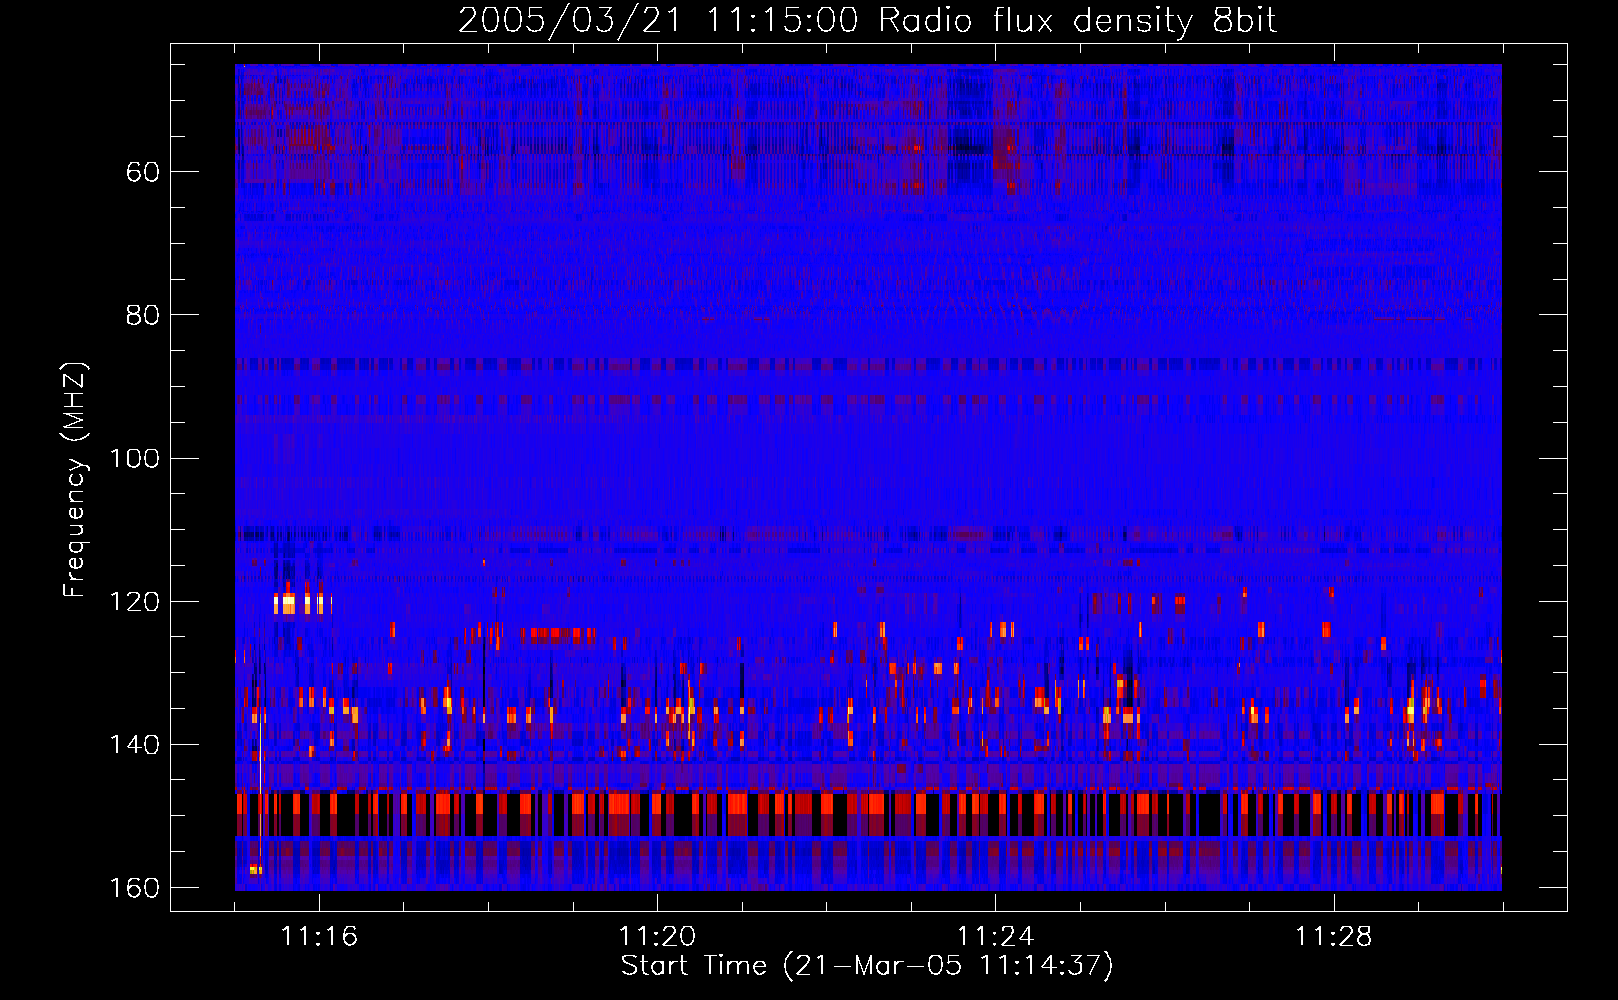Click the 'Frequency (MHZ)' axis label
The width and height of the screenshot is (1618, 1000).
coord(75,479)
